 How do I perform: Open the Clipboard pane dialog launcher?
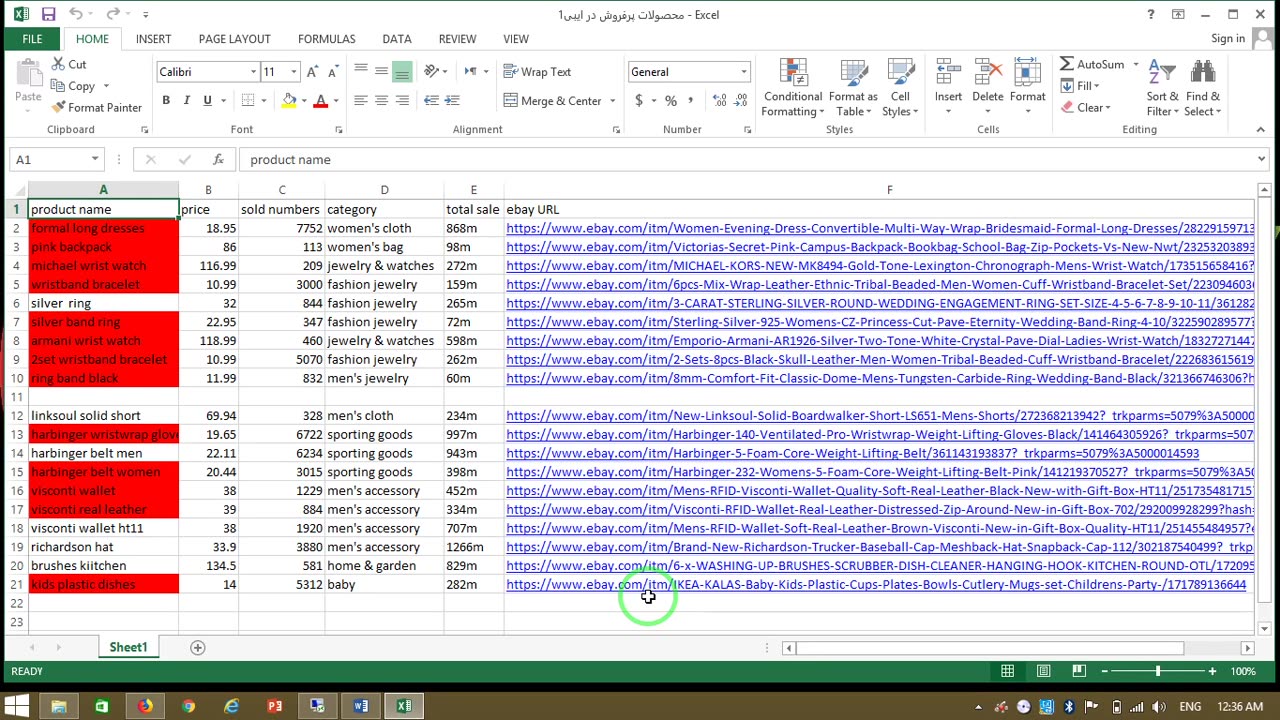click(x=144, y=130)
